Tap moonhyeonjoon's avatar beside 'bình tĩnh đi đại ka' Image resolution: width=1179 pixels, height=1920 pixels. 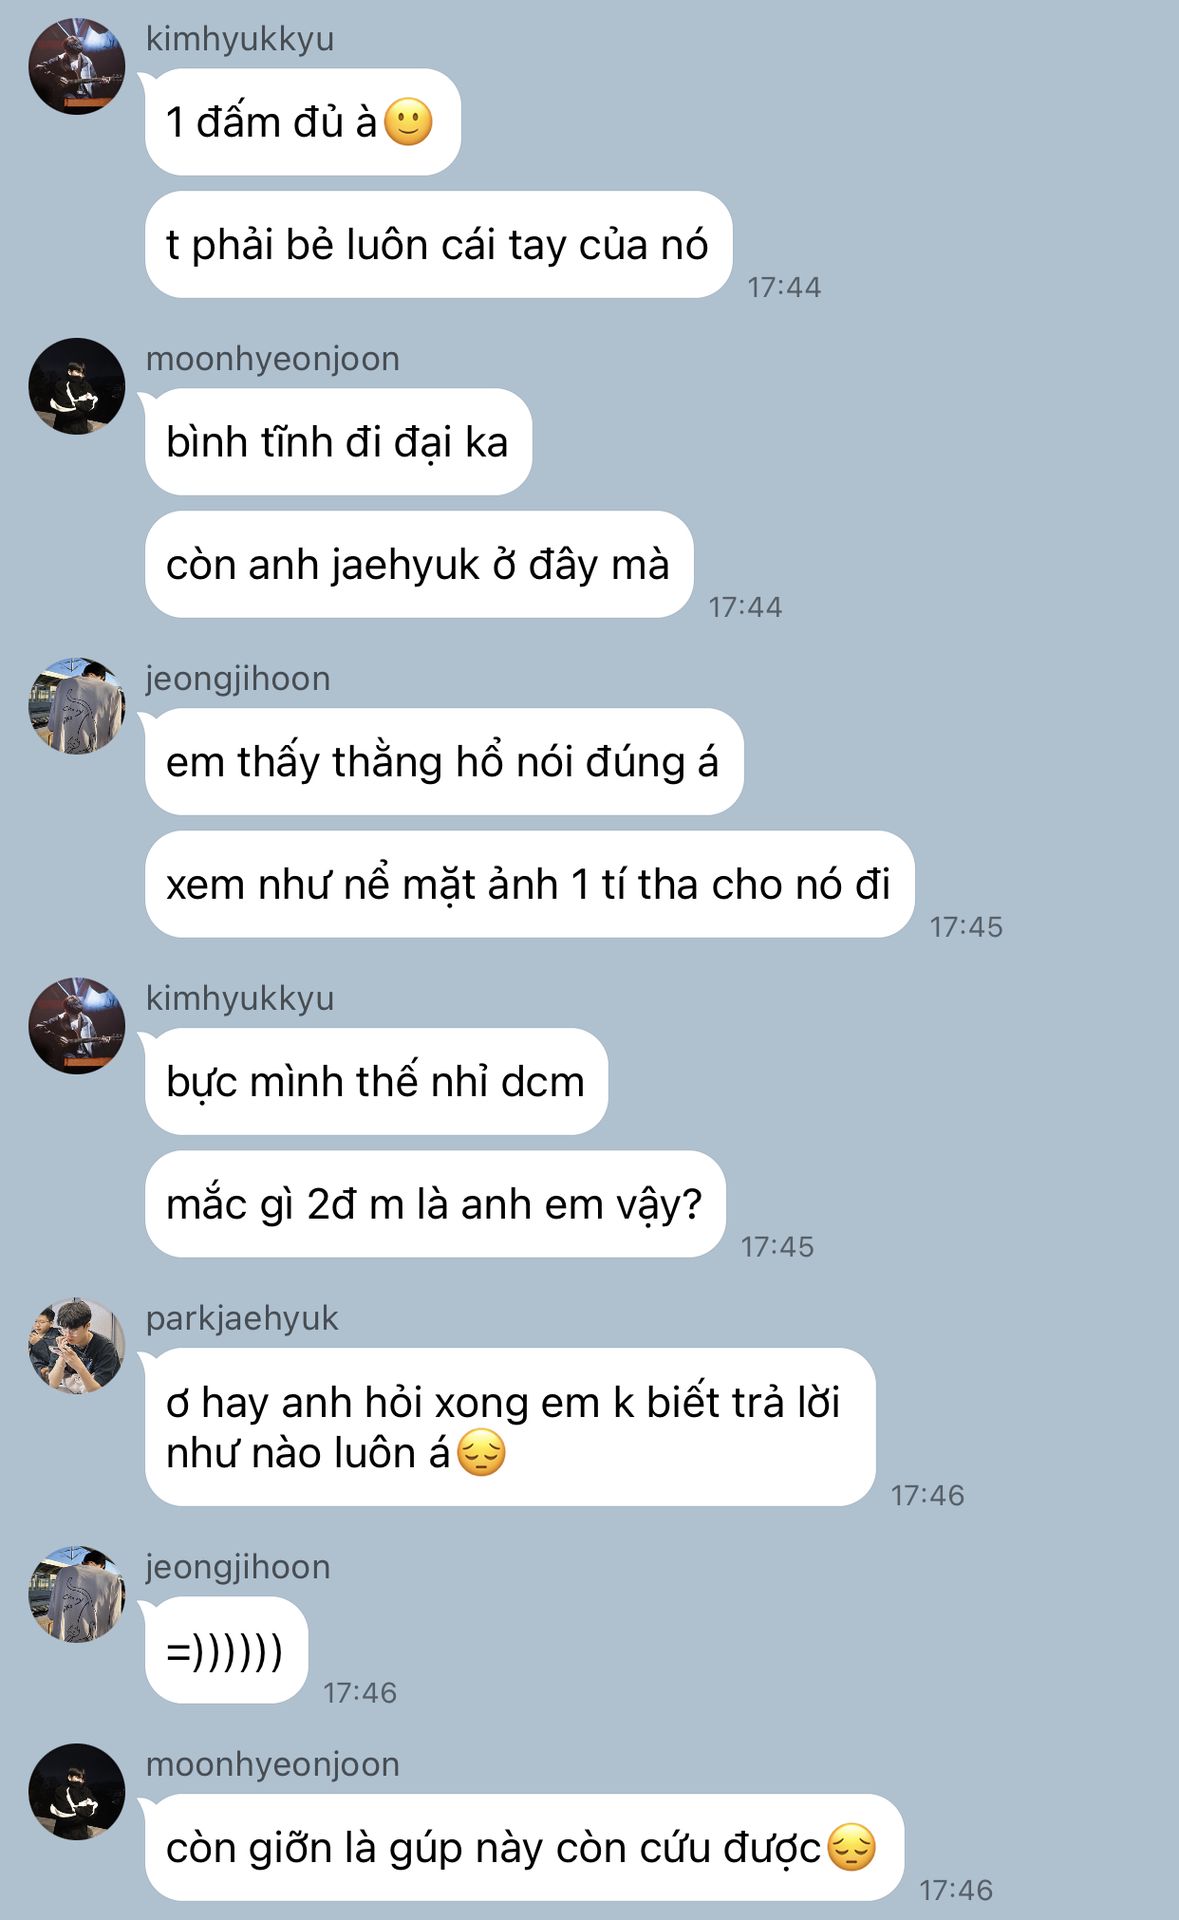(x=77, y=386)
